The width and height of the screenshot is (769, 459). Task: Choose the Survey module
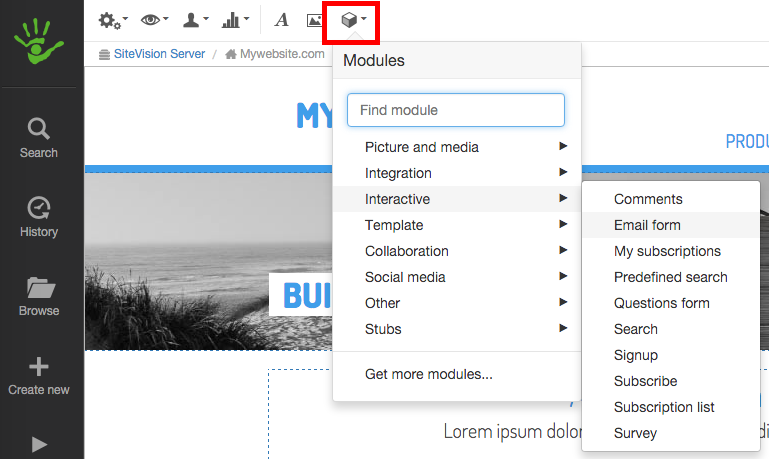pyautogui.click(x=671, y=433)
